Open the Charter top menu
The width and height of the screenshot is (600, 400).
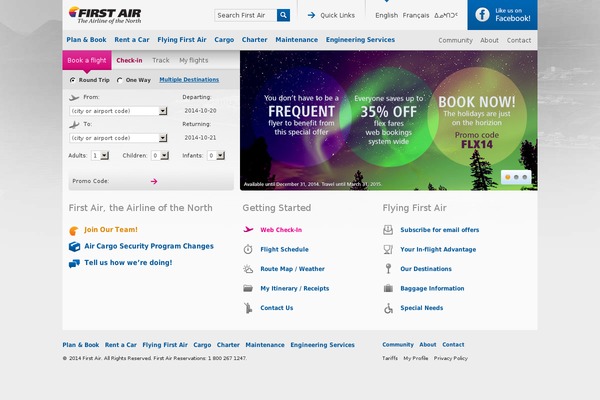(254, 40)
